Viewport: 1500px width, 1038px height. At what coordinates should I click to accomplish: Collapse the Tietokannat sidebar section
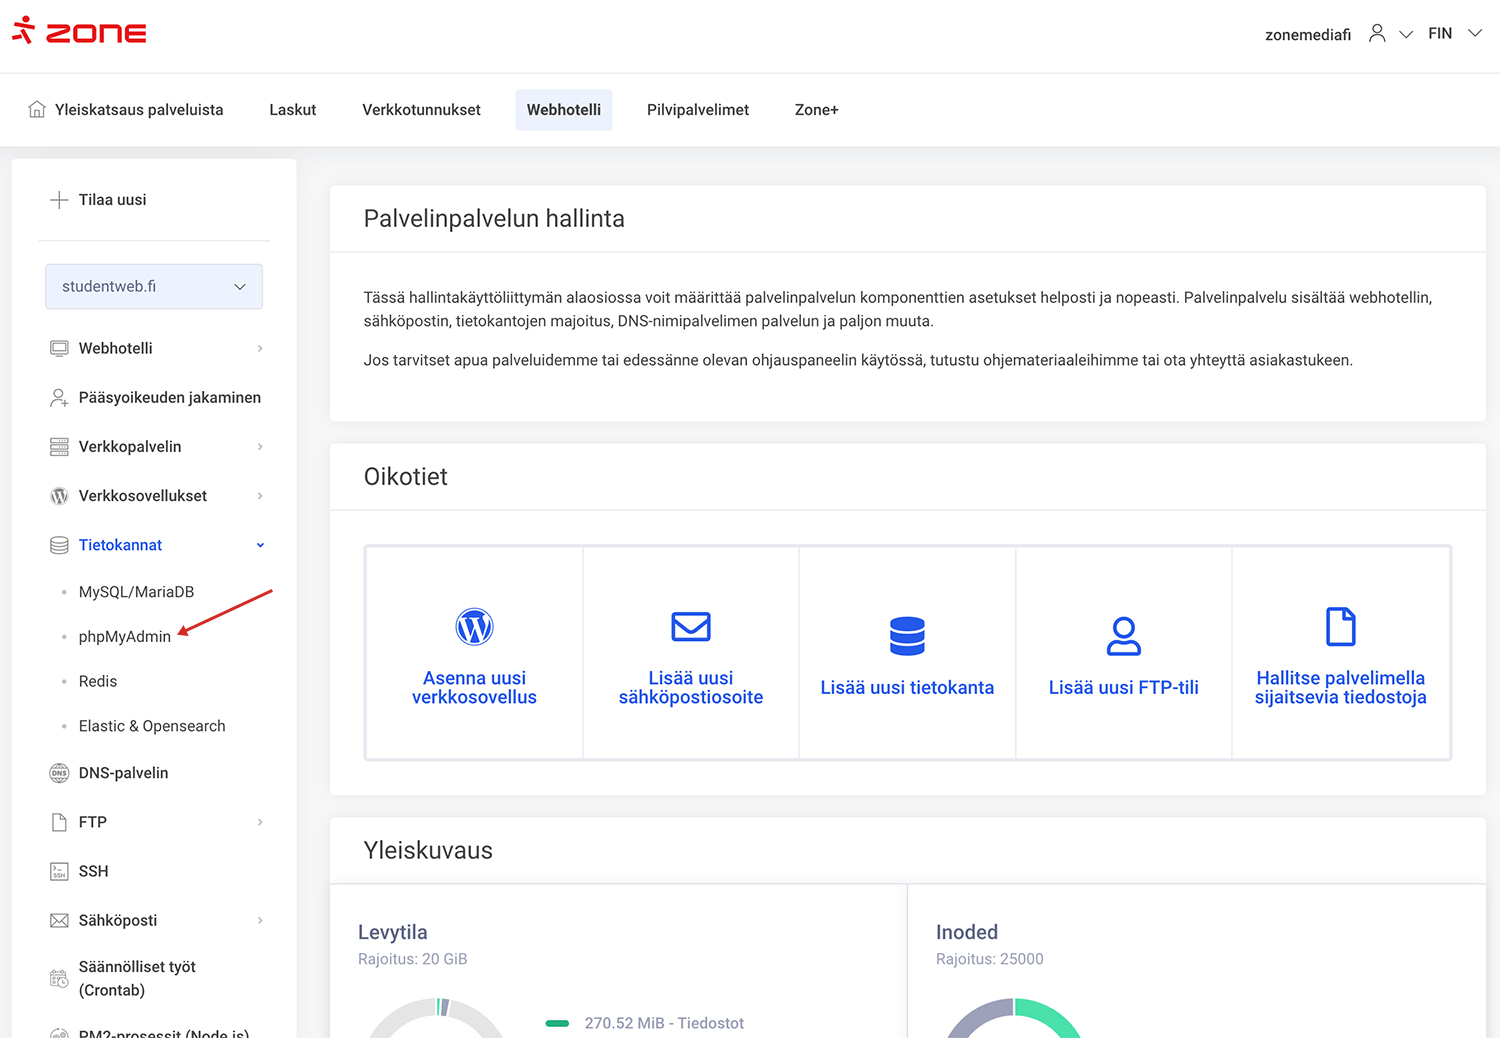(x=260, y=545)
